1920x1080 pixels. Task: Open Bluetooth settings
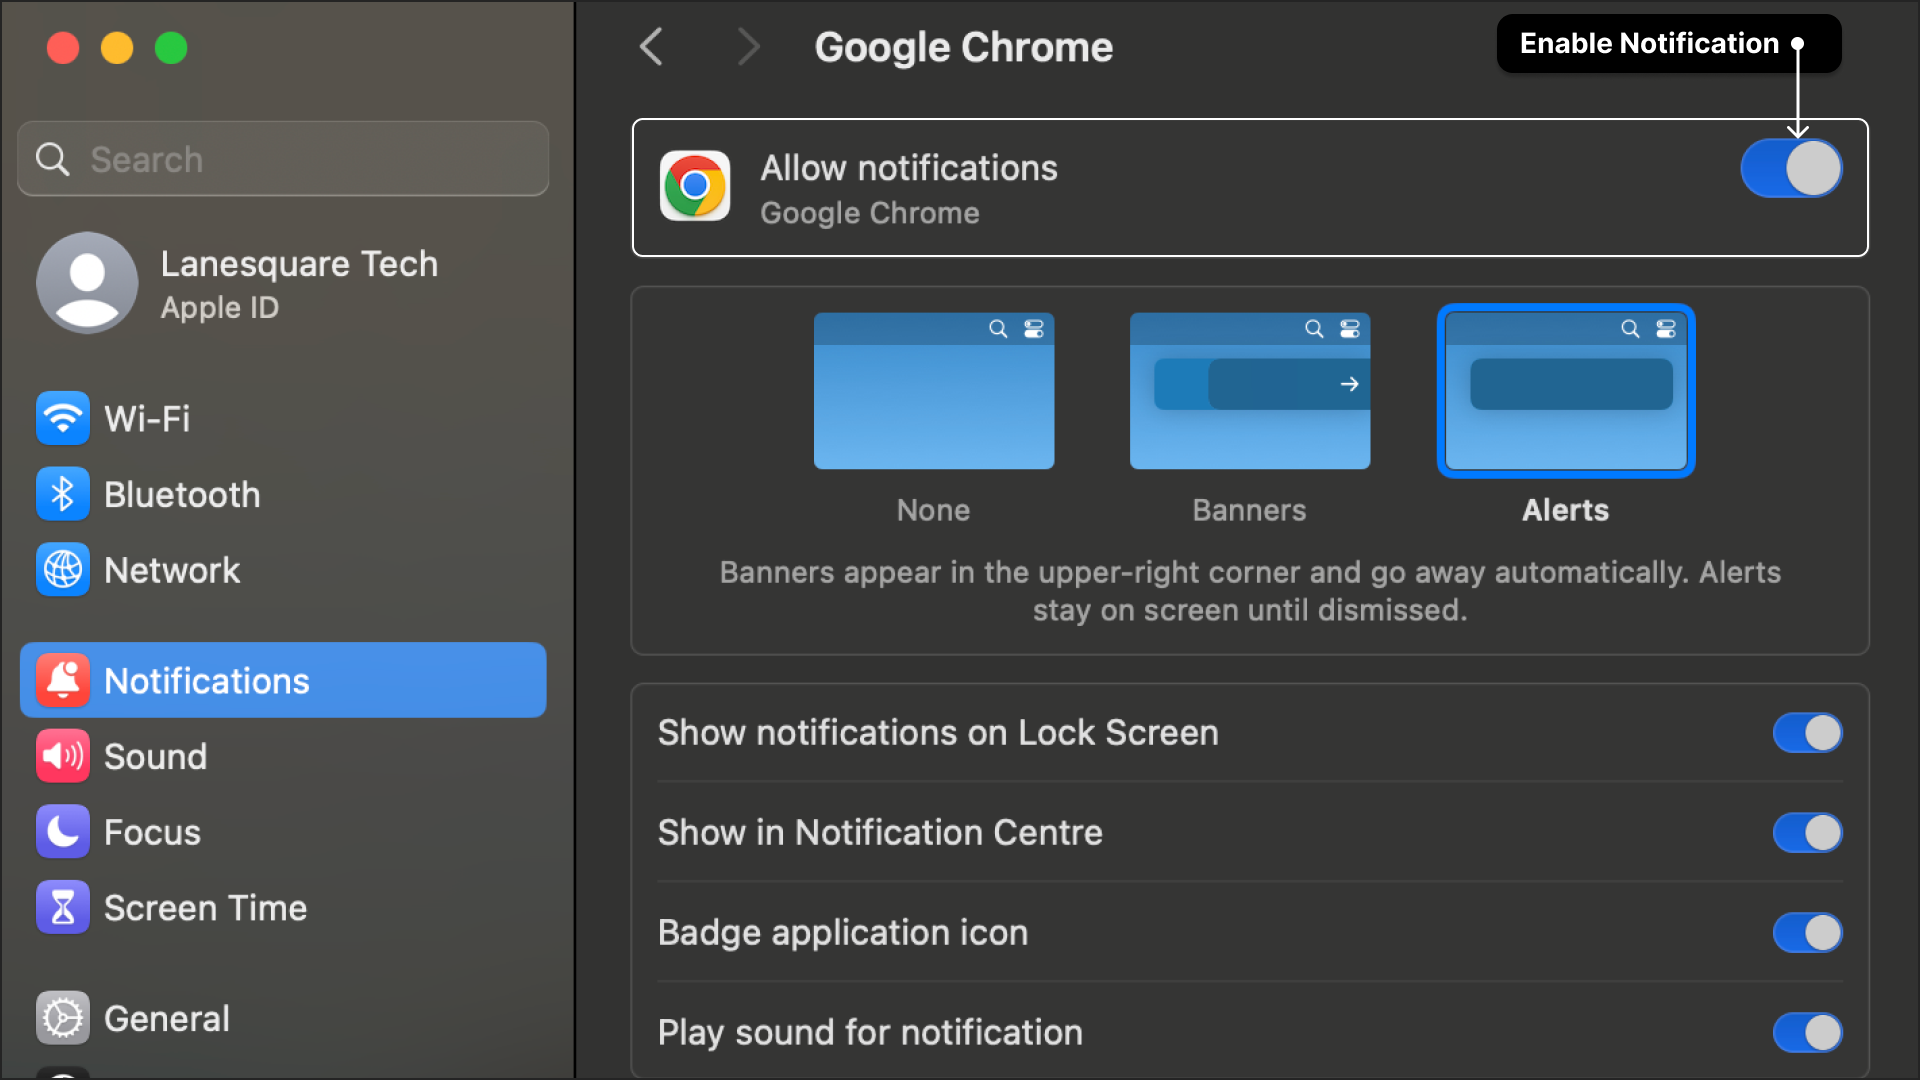(x=283, y=494)
